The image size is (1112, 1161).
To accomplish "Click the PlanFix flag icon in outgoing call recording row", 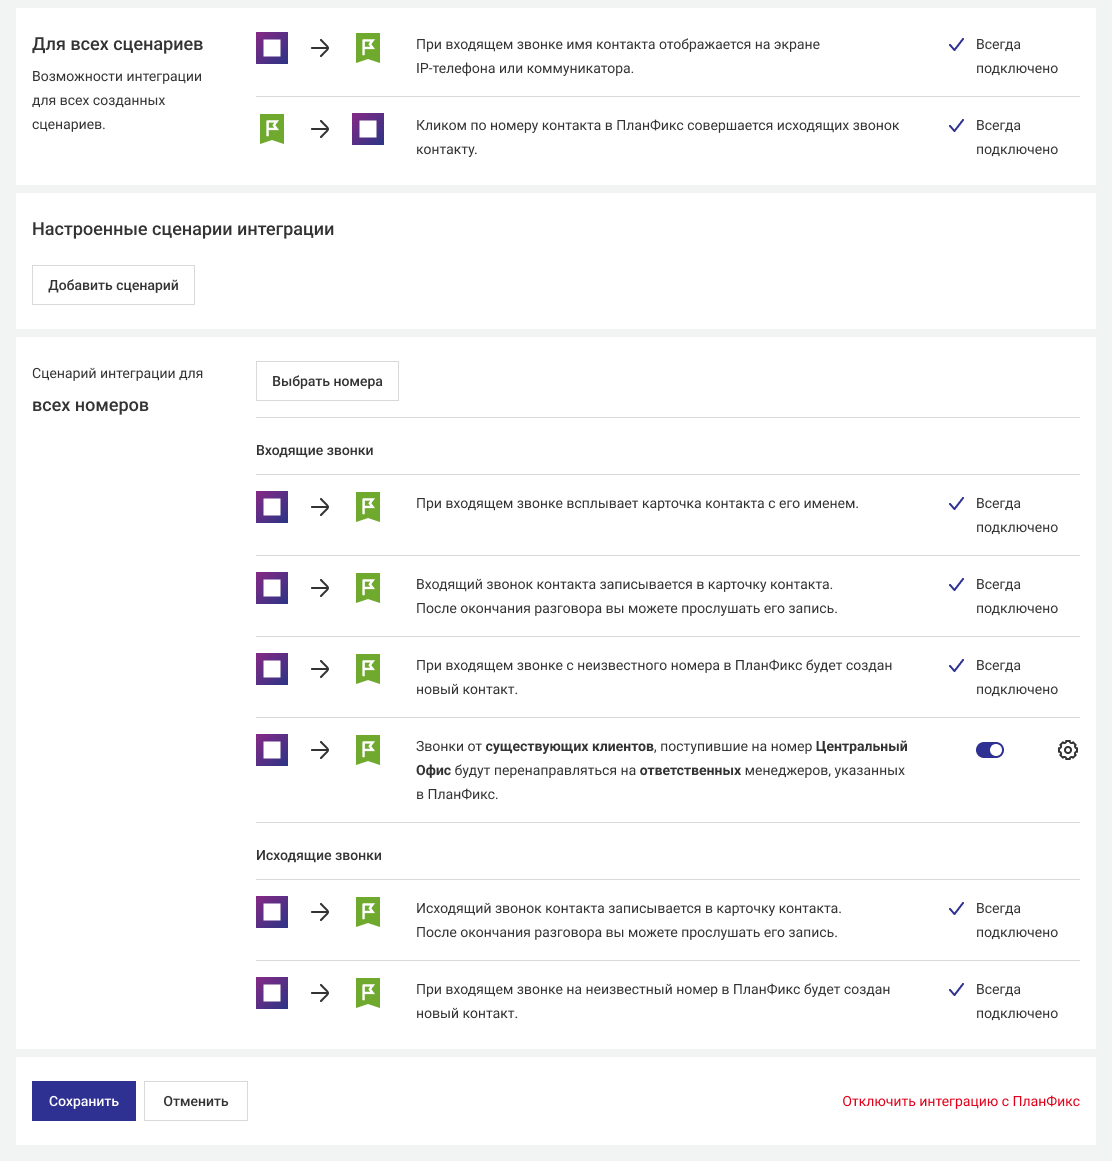I will click(368, 912).
